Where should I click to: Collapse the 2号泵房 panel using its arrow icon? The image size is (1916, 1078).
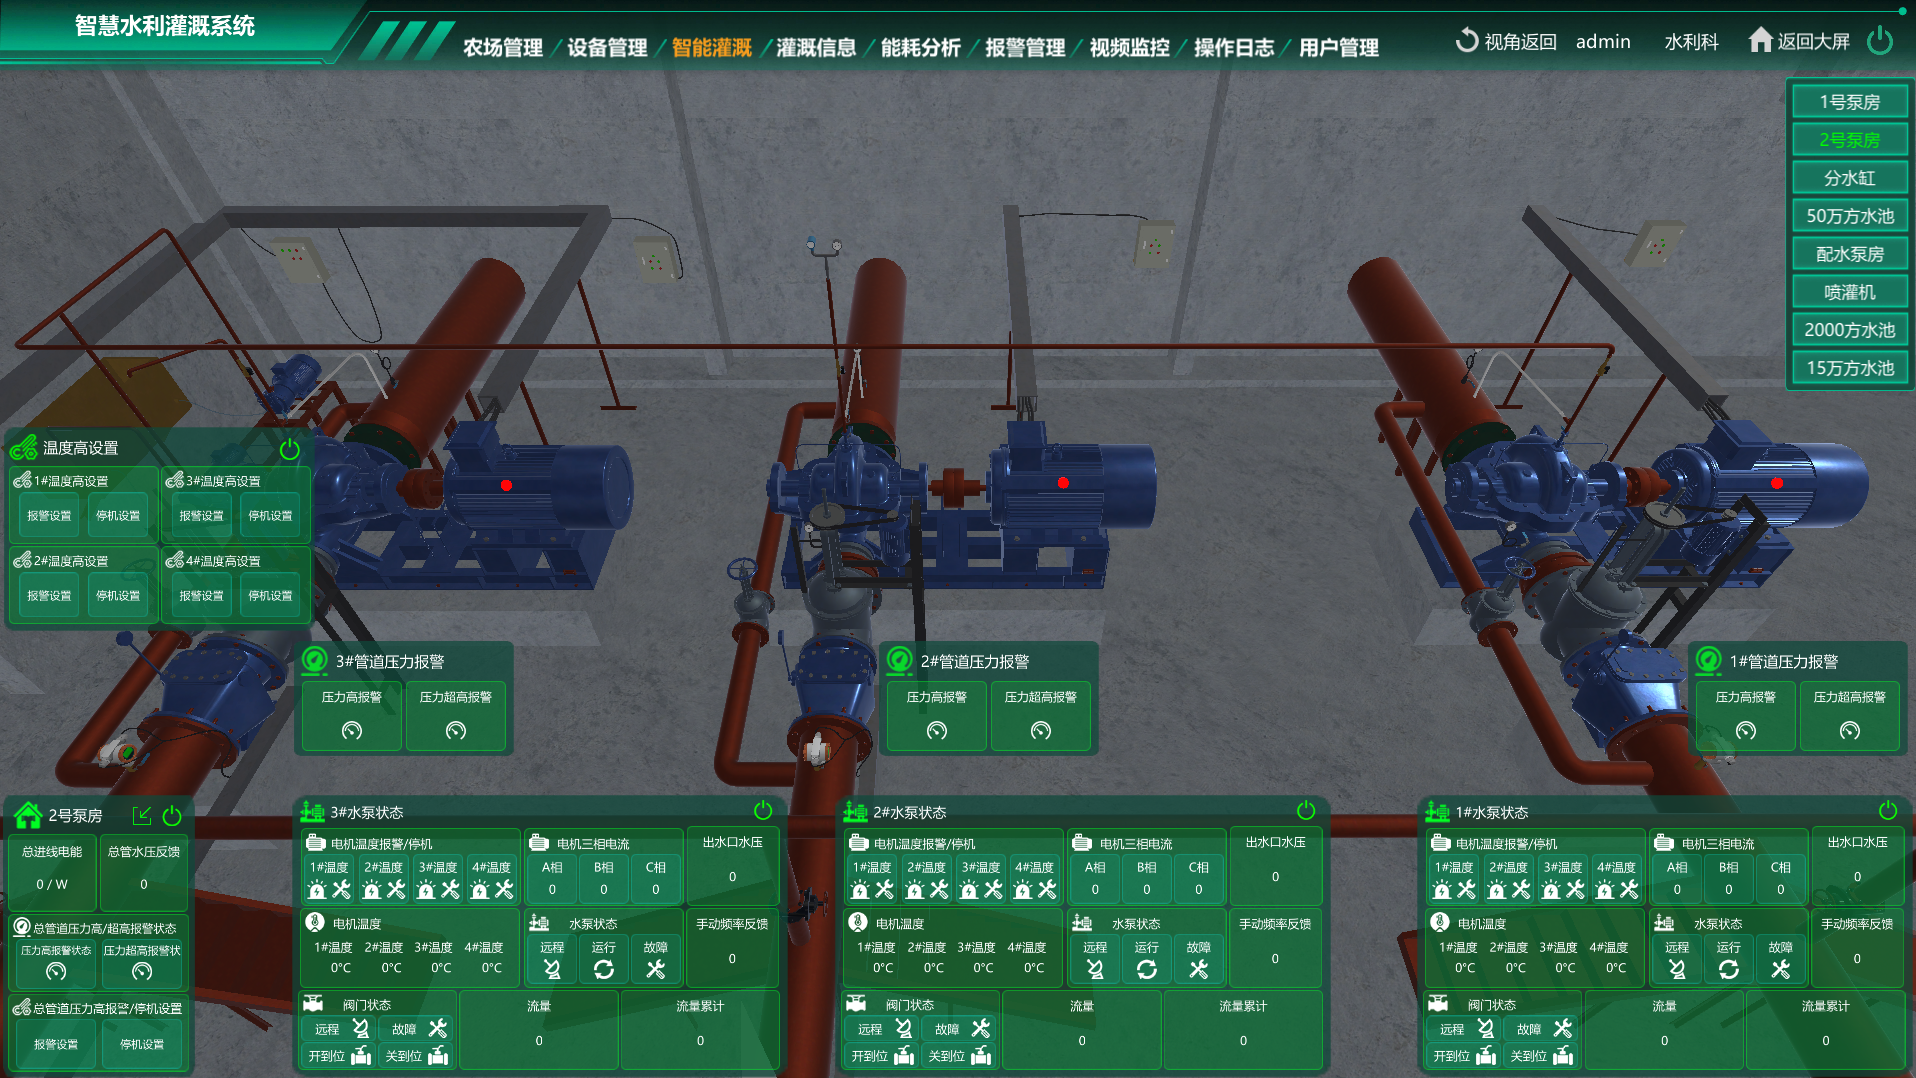tap(142, 815)
